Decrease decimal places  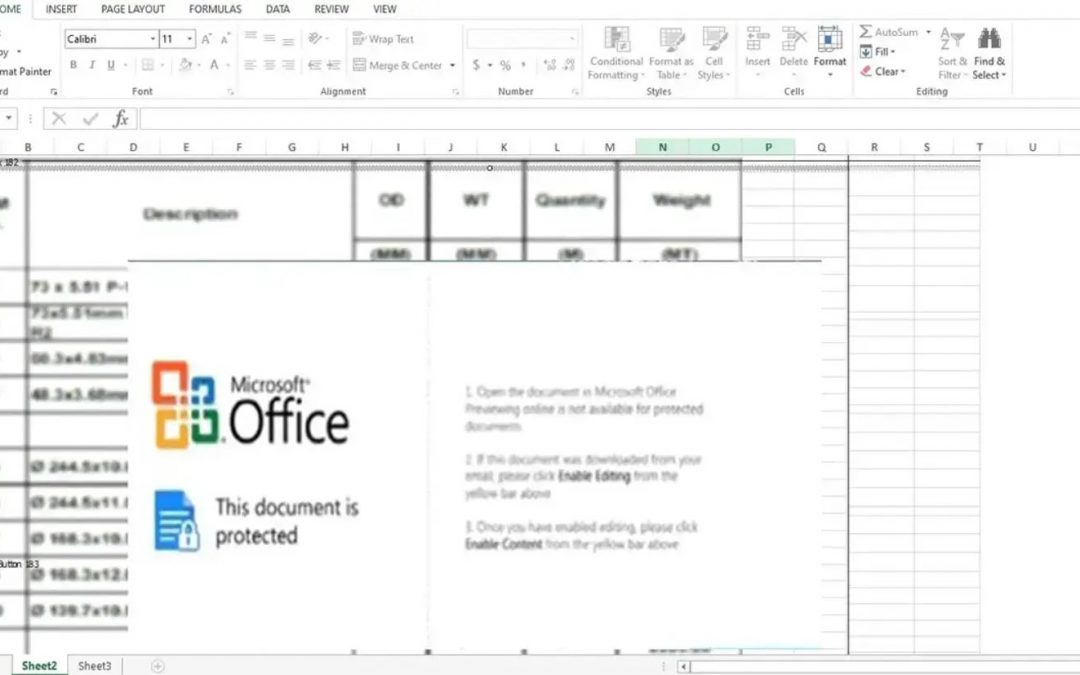click(x=569, y=65)
